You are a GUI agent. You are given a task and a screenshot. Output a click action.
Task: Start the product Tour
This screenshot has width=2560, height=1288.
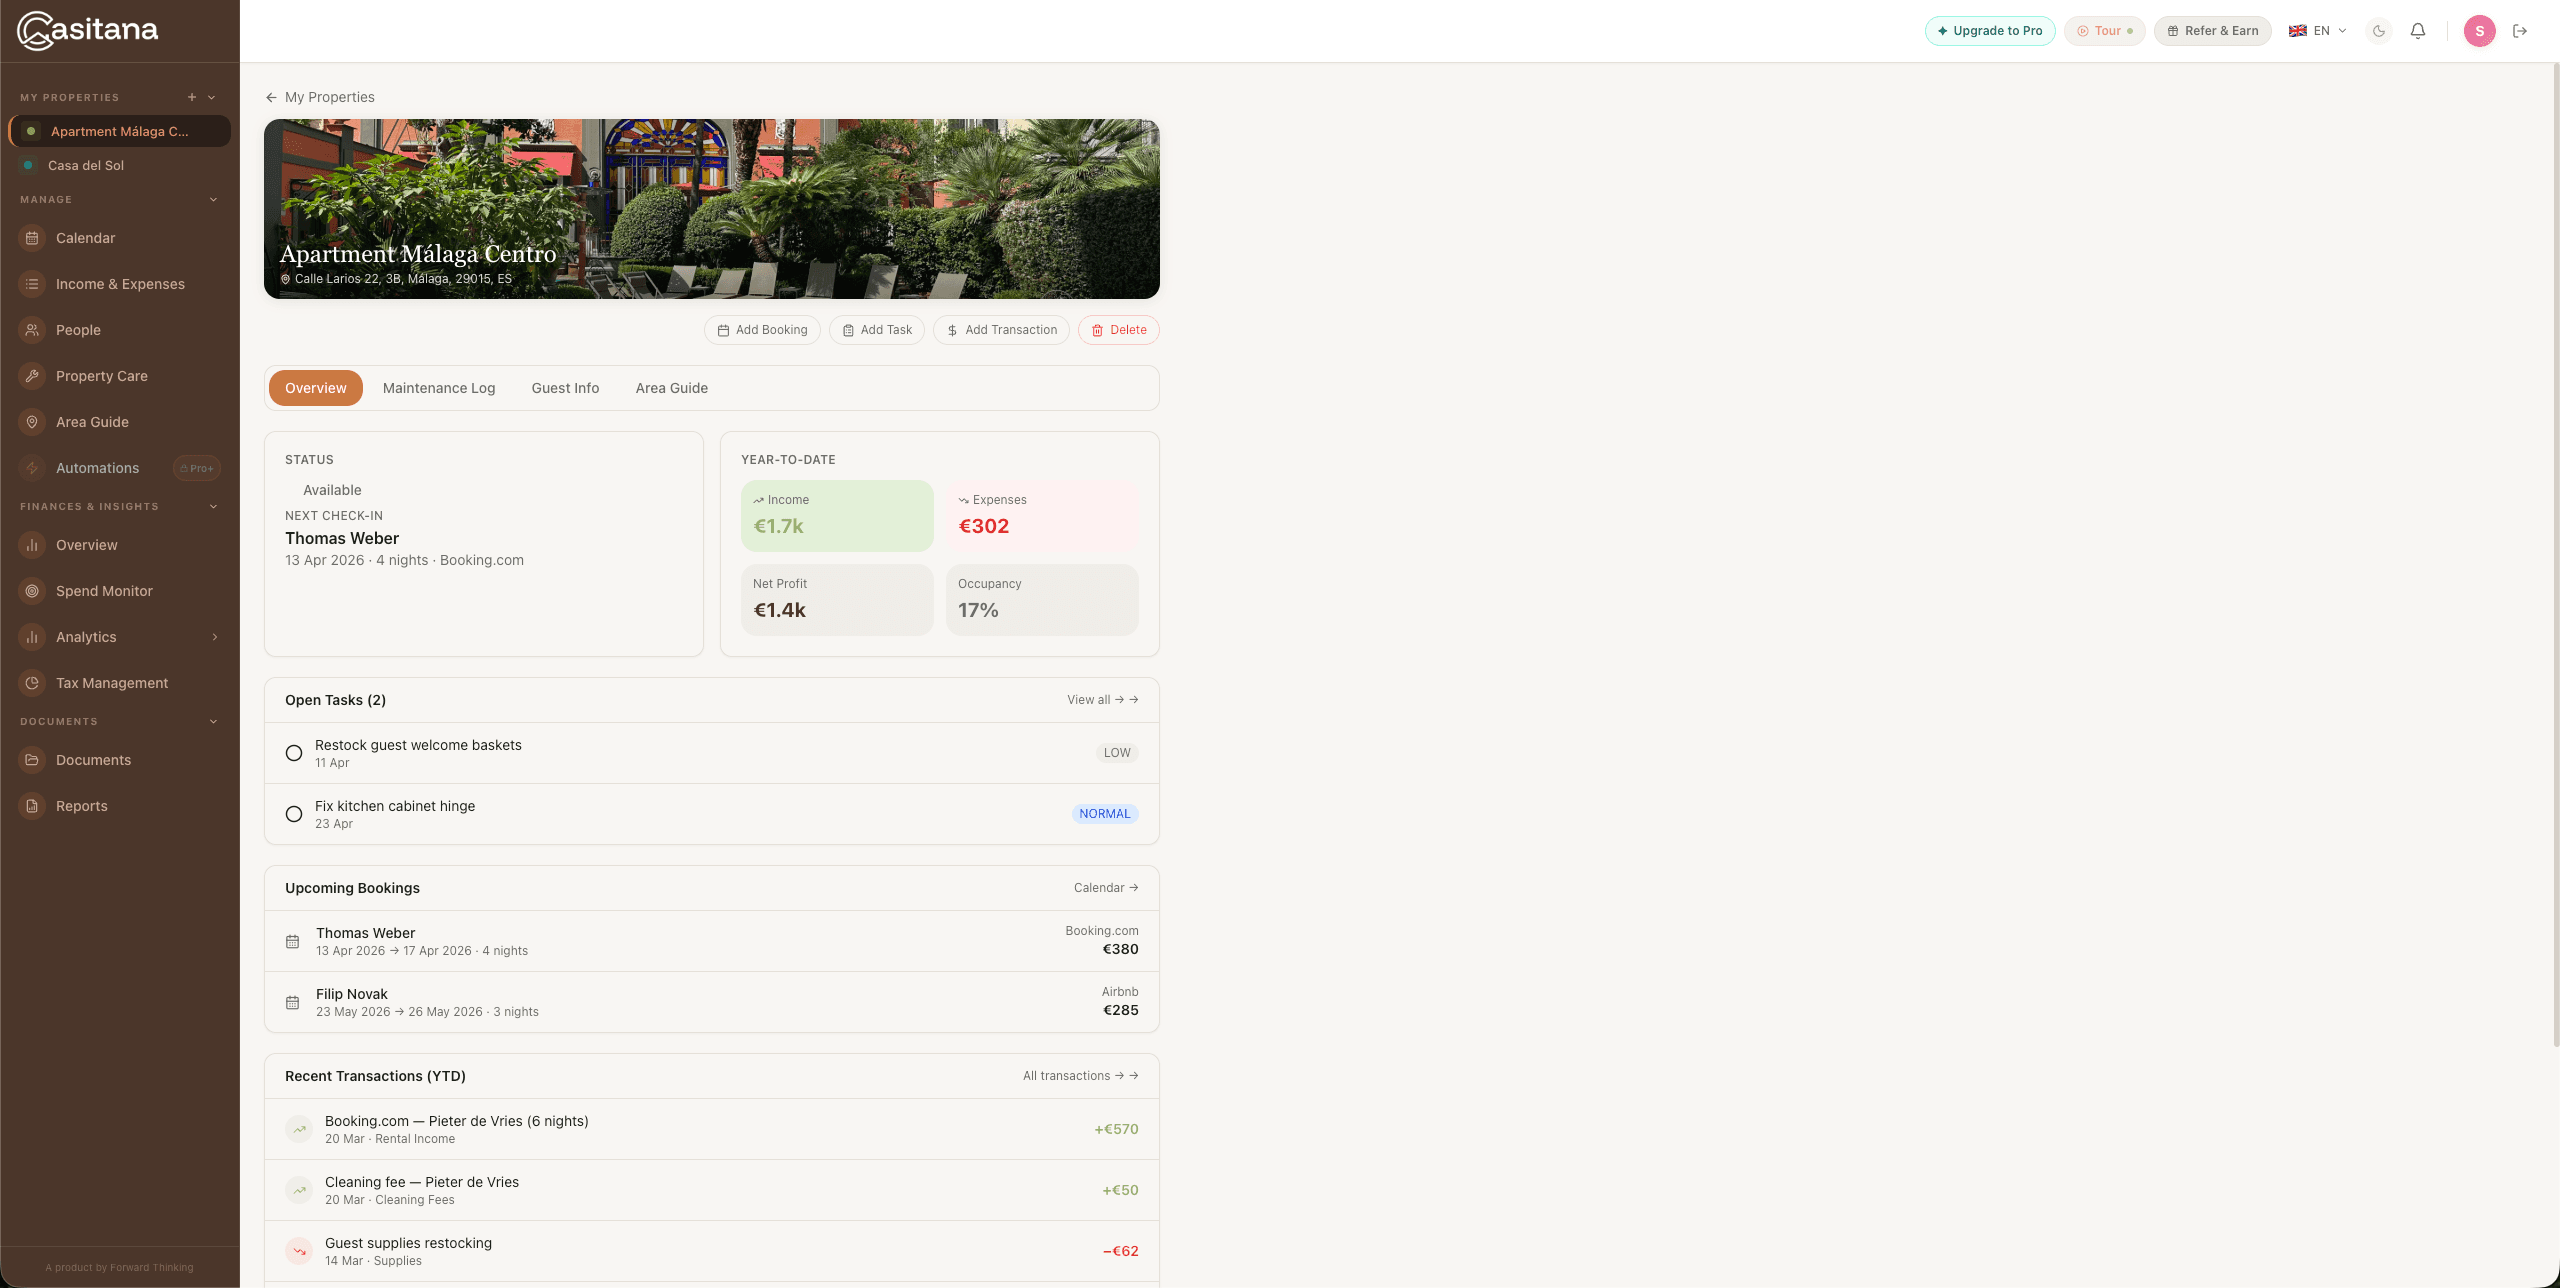[x=2105, y=31]
